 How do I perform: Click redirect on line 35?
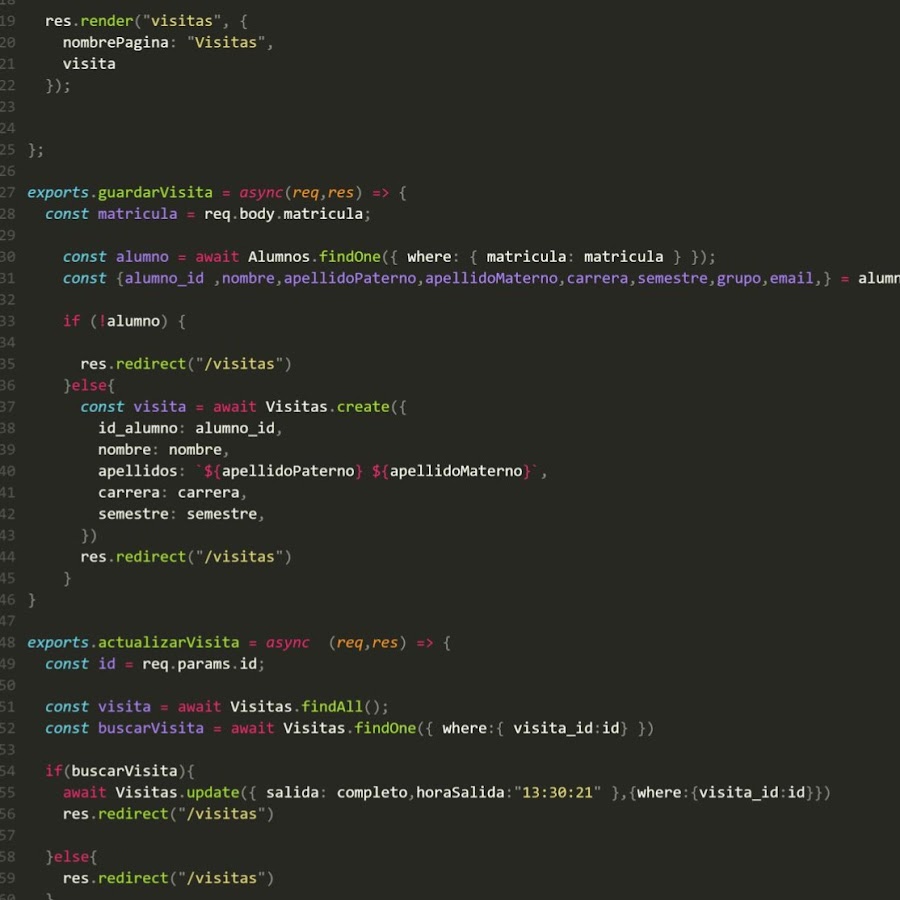tap(151, 364)
